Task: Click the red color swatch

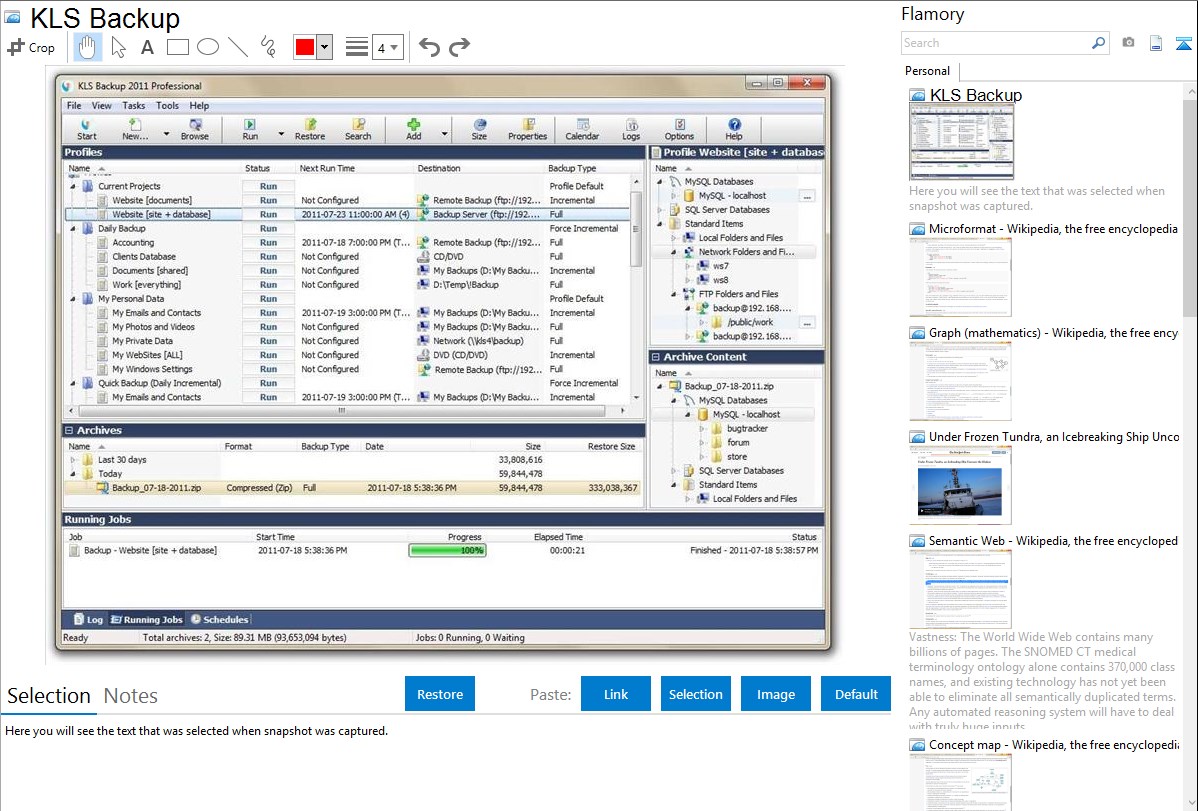Action: click(x=305, y=47)
